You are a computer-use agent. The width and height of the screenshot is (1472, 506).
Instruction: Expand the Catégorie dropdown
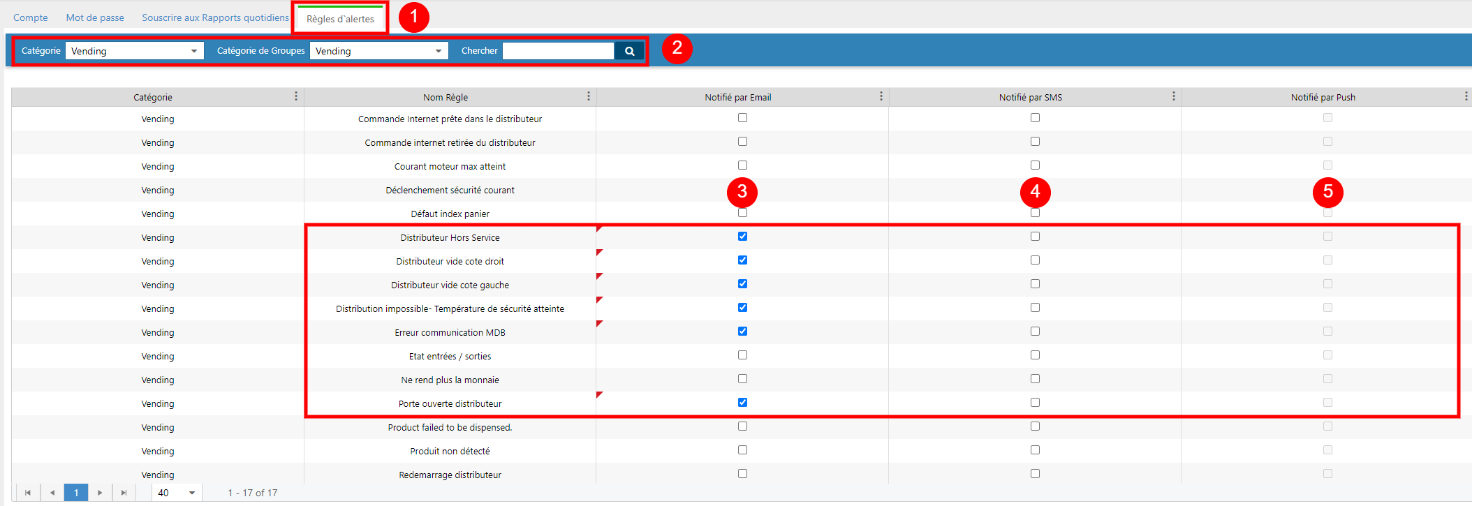134,51
